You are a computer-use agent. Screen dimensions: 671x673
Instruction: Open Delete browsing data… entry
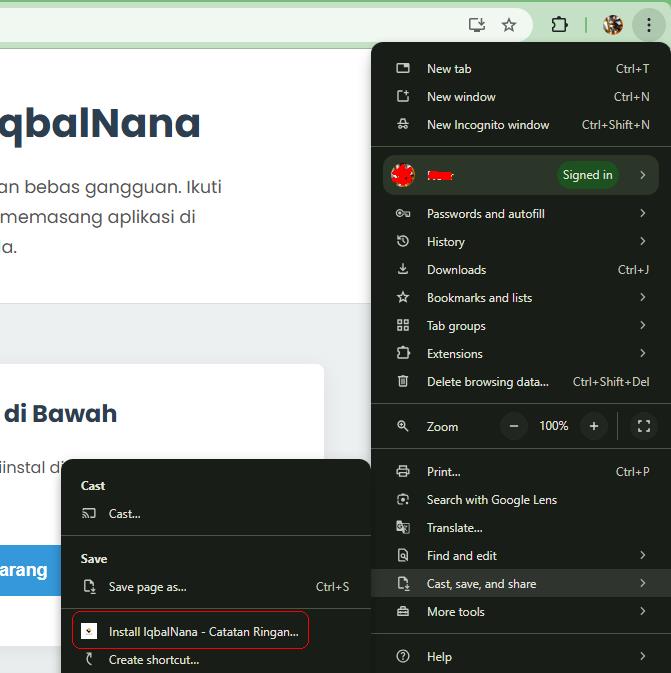[521, 381]
